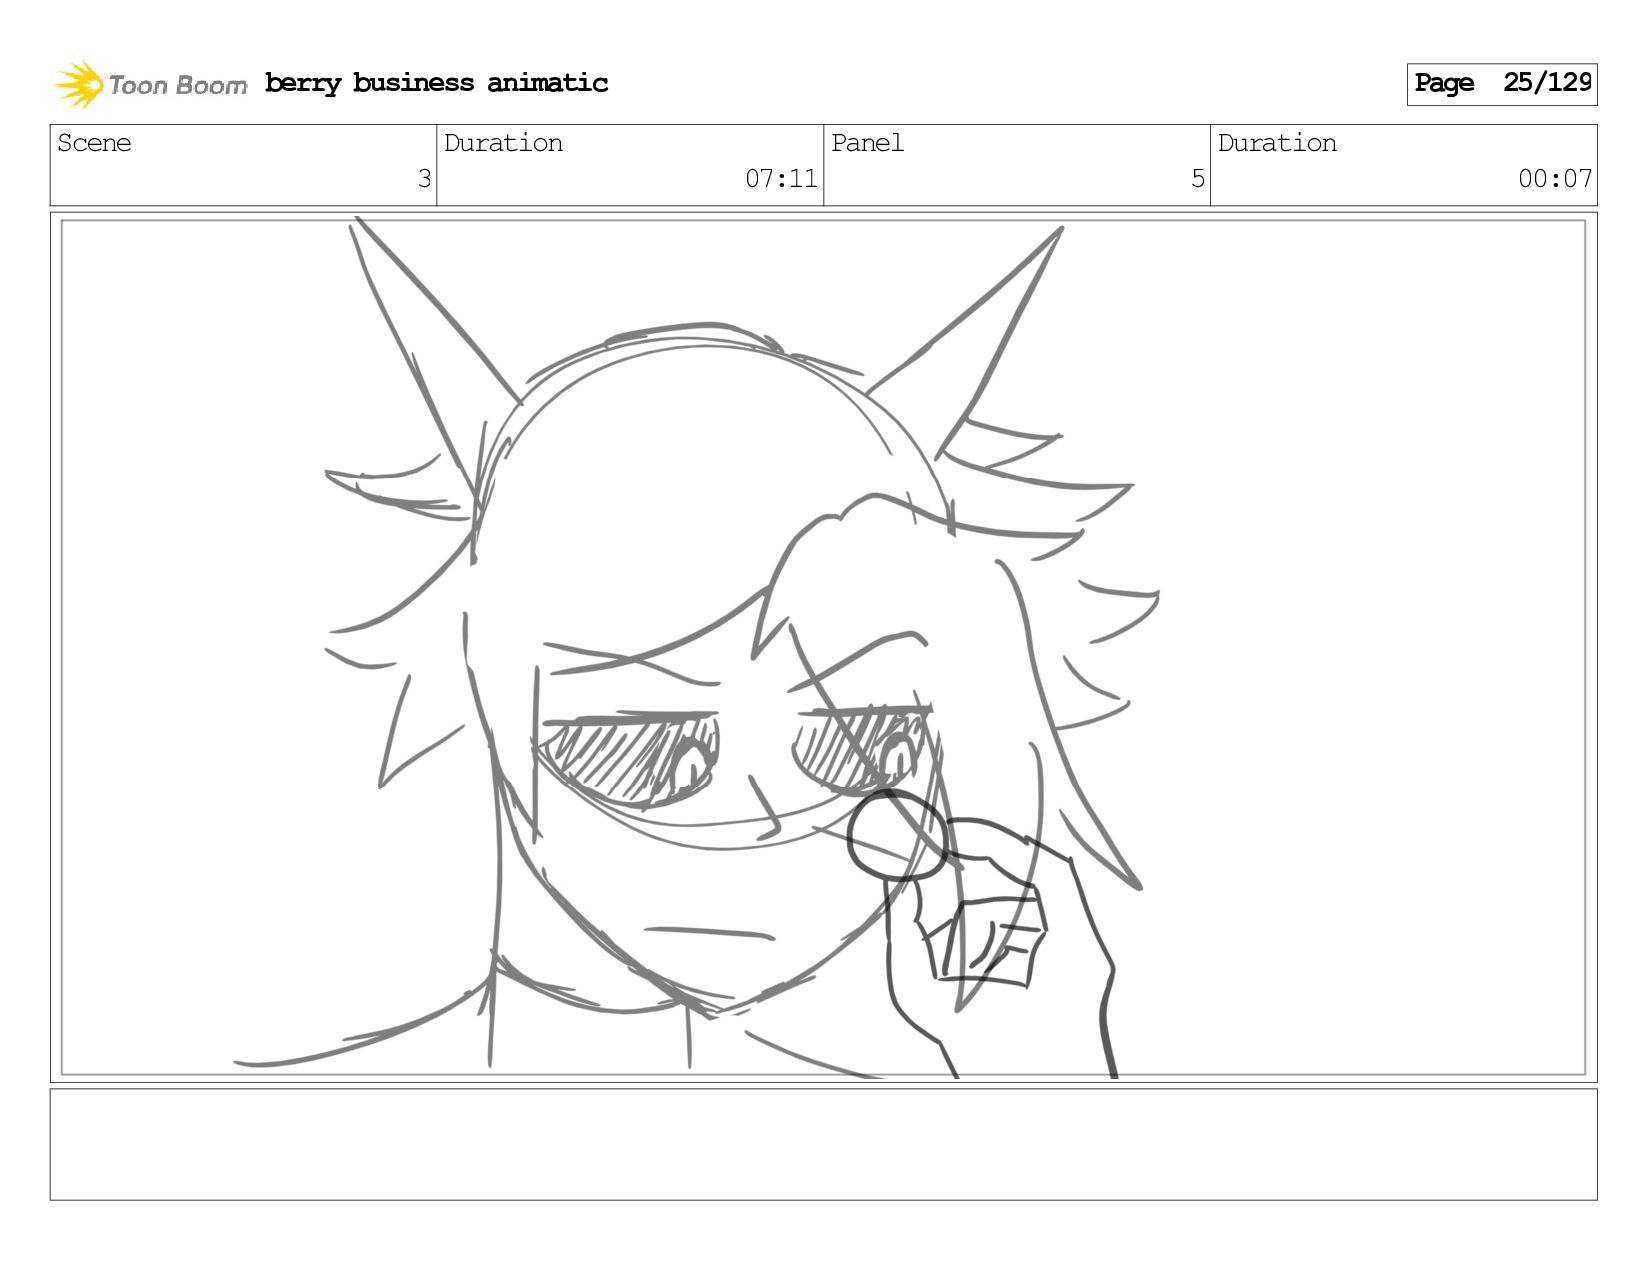Click the 'Page 25/129' box

1501,84
